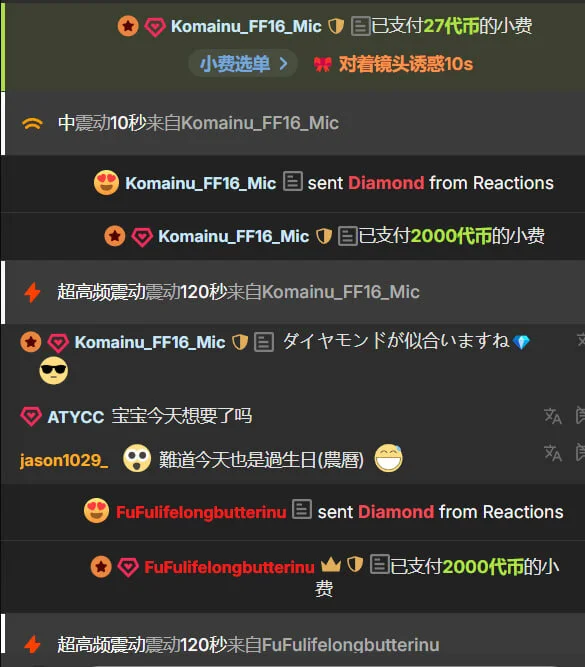The height and width of the screenshot is (667, 585).
Task: Click the lightning icon in Komainu's 120秒 vibration
Action: pos(32,293)
